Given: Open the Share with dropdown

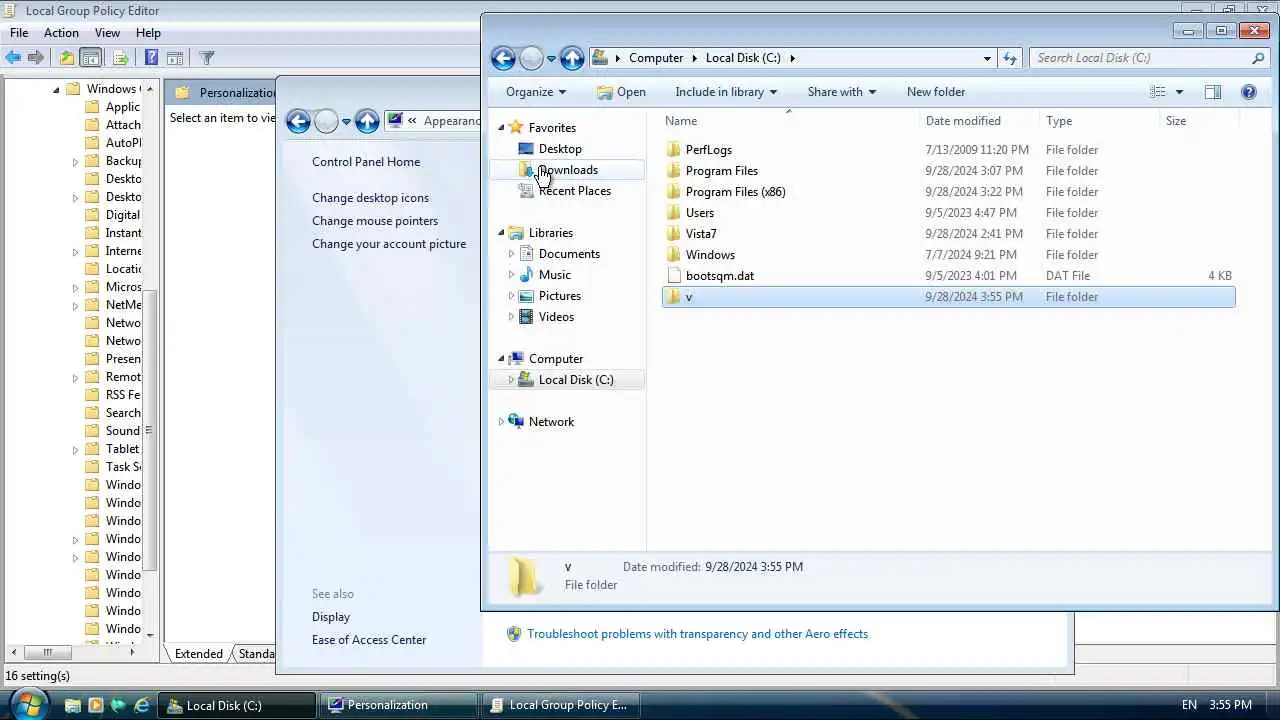Looking at the screenshot, I should click(x=842, y=92).
